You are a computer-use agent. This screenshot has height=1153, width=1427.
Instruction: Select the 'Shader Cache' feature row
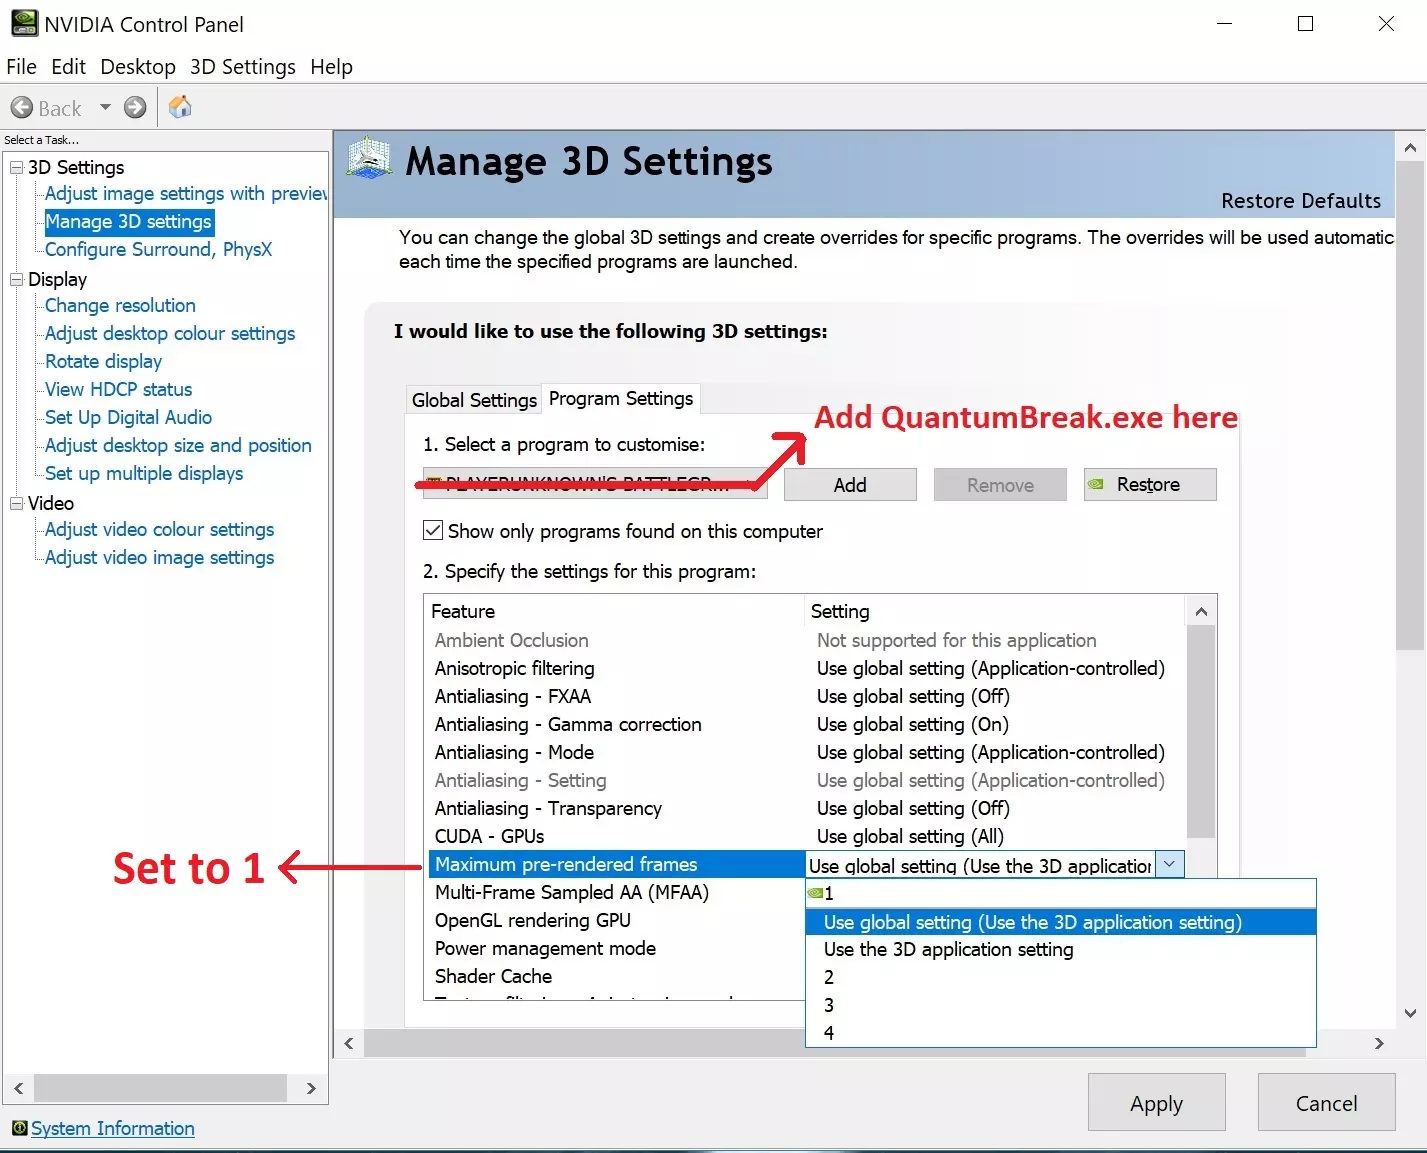[616, 976]
